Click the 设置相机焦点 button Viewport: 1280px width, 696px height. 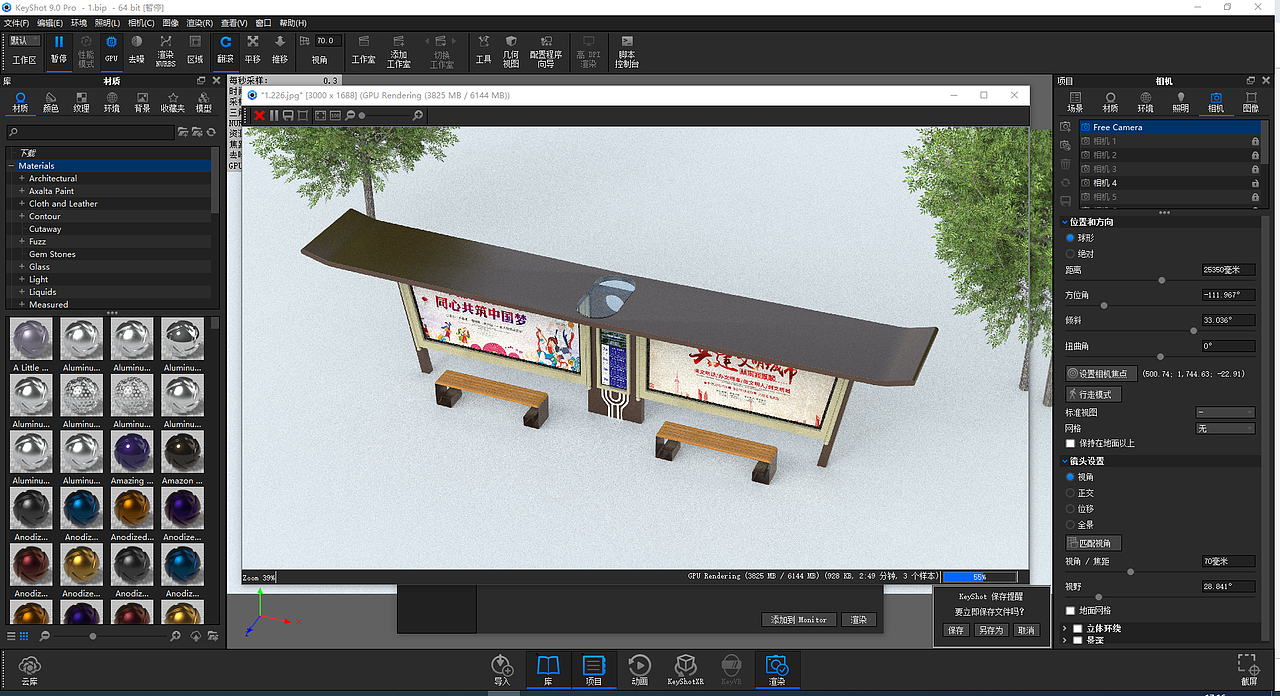coord(1101,374)
